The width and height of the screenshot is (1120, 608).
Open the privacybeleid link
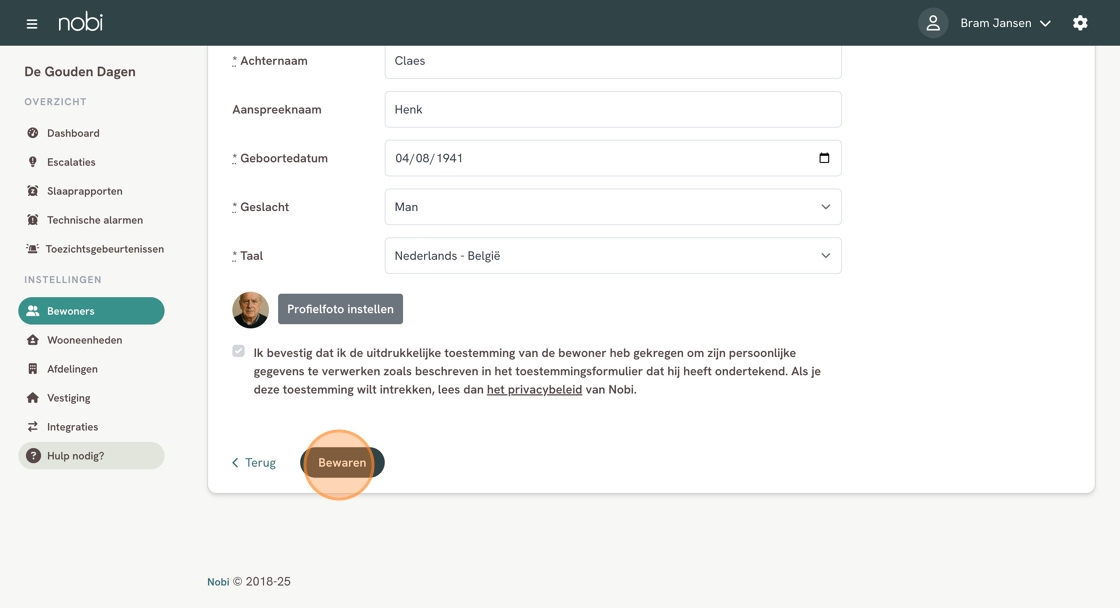coord(534,390)
